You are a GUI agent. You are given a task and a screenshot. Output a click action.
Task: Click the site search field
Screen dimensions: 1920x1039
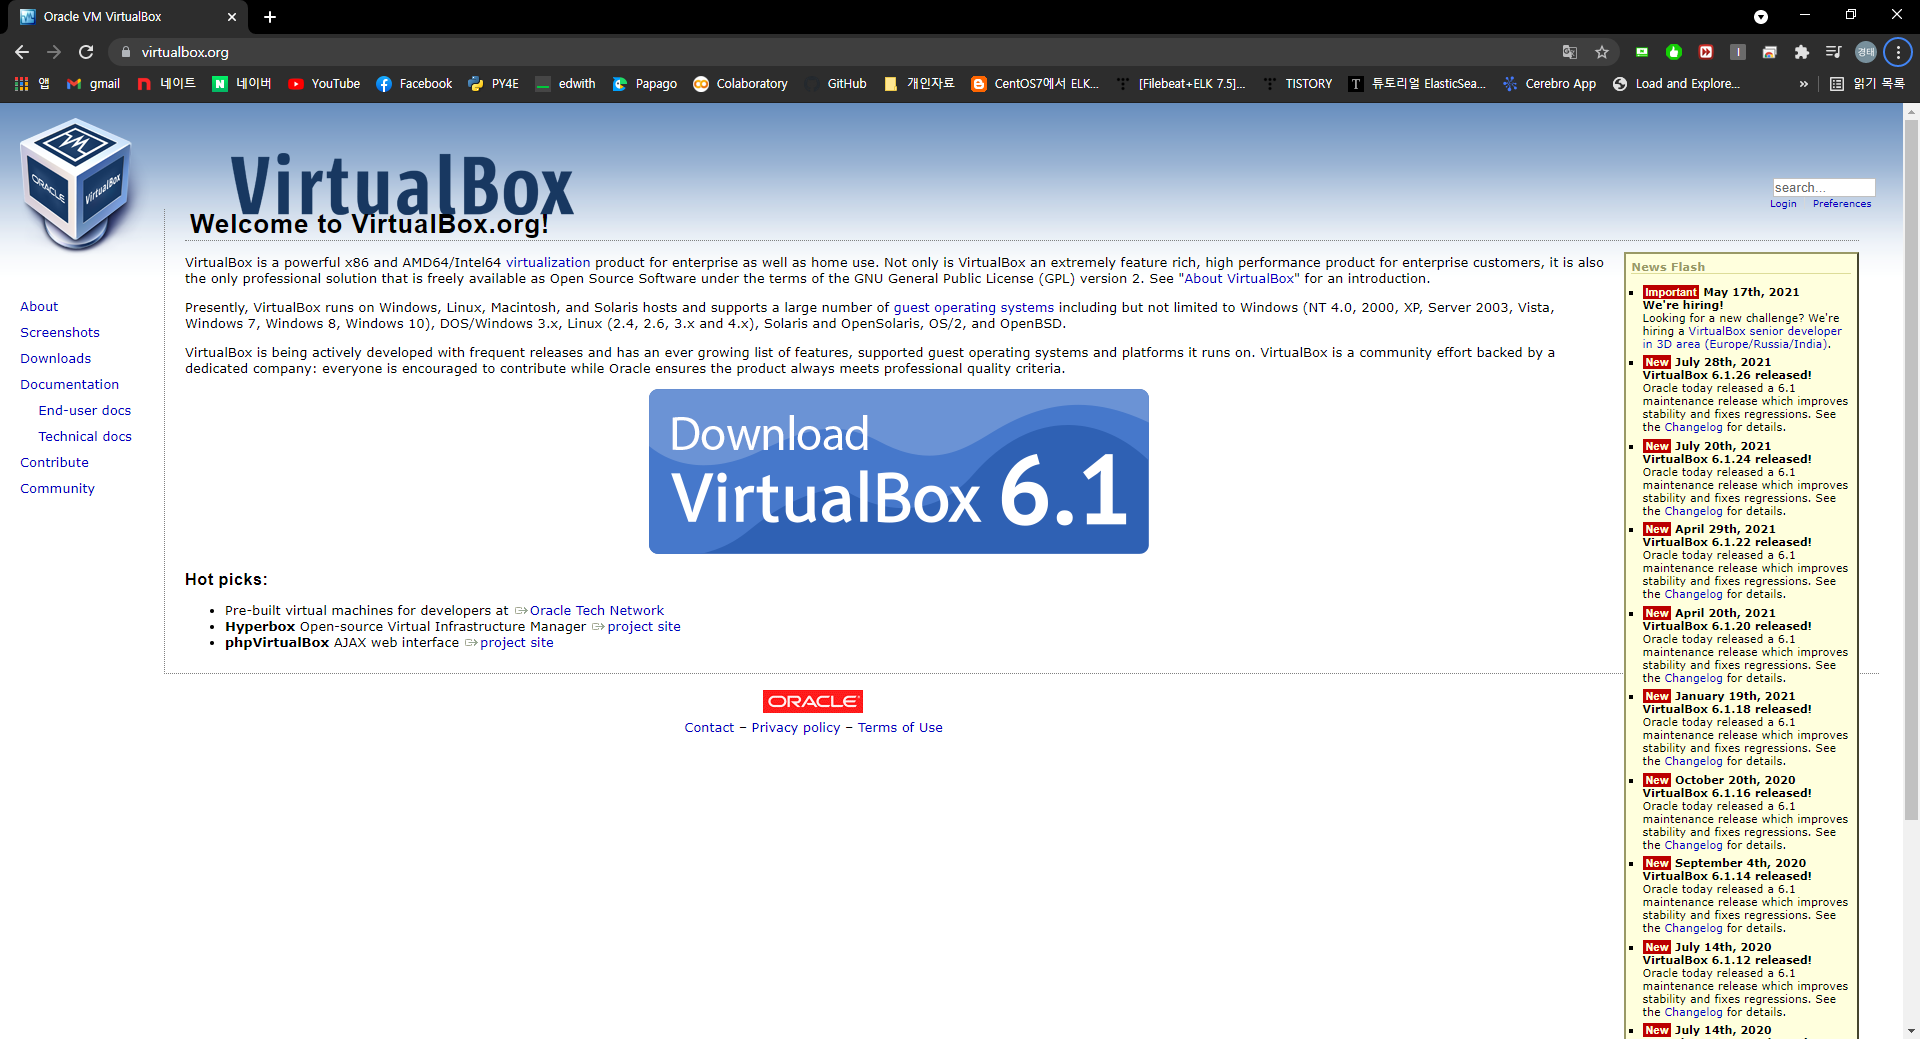(x=1823, y=187)
